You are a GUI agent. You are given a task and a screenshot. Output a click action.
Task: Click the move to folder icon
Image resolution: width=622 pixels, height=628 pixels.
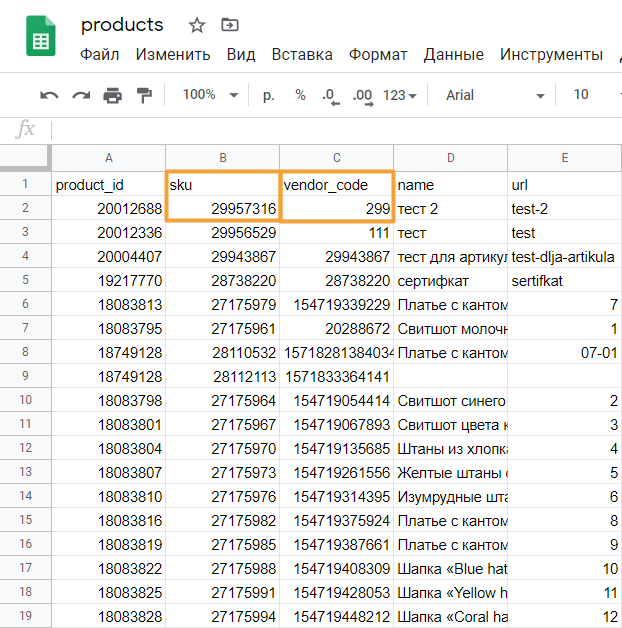coord(230,25)
